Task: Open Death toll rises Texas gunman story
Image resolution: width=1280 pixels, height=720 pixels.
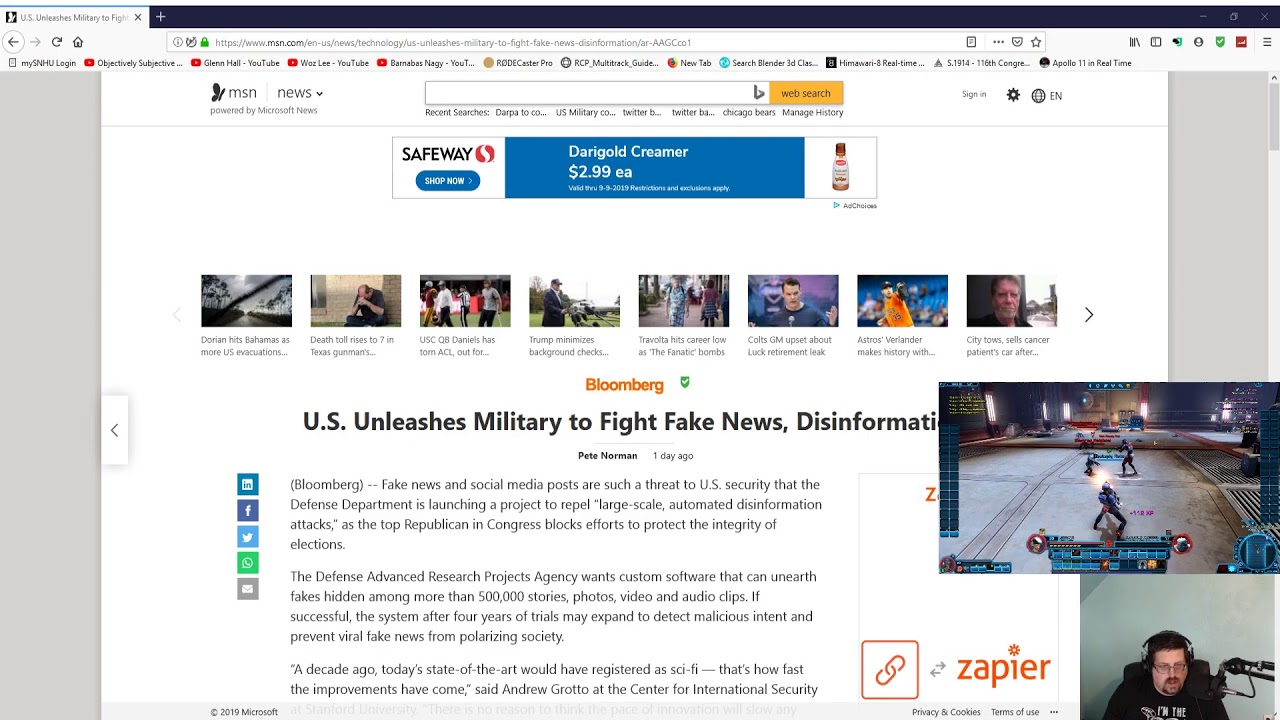Action: (x=355, y=300)
